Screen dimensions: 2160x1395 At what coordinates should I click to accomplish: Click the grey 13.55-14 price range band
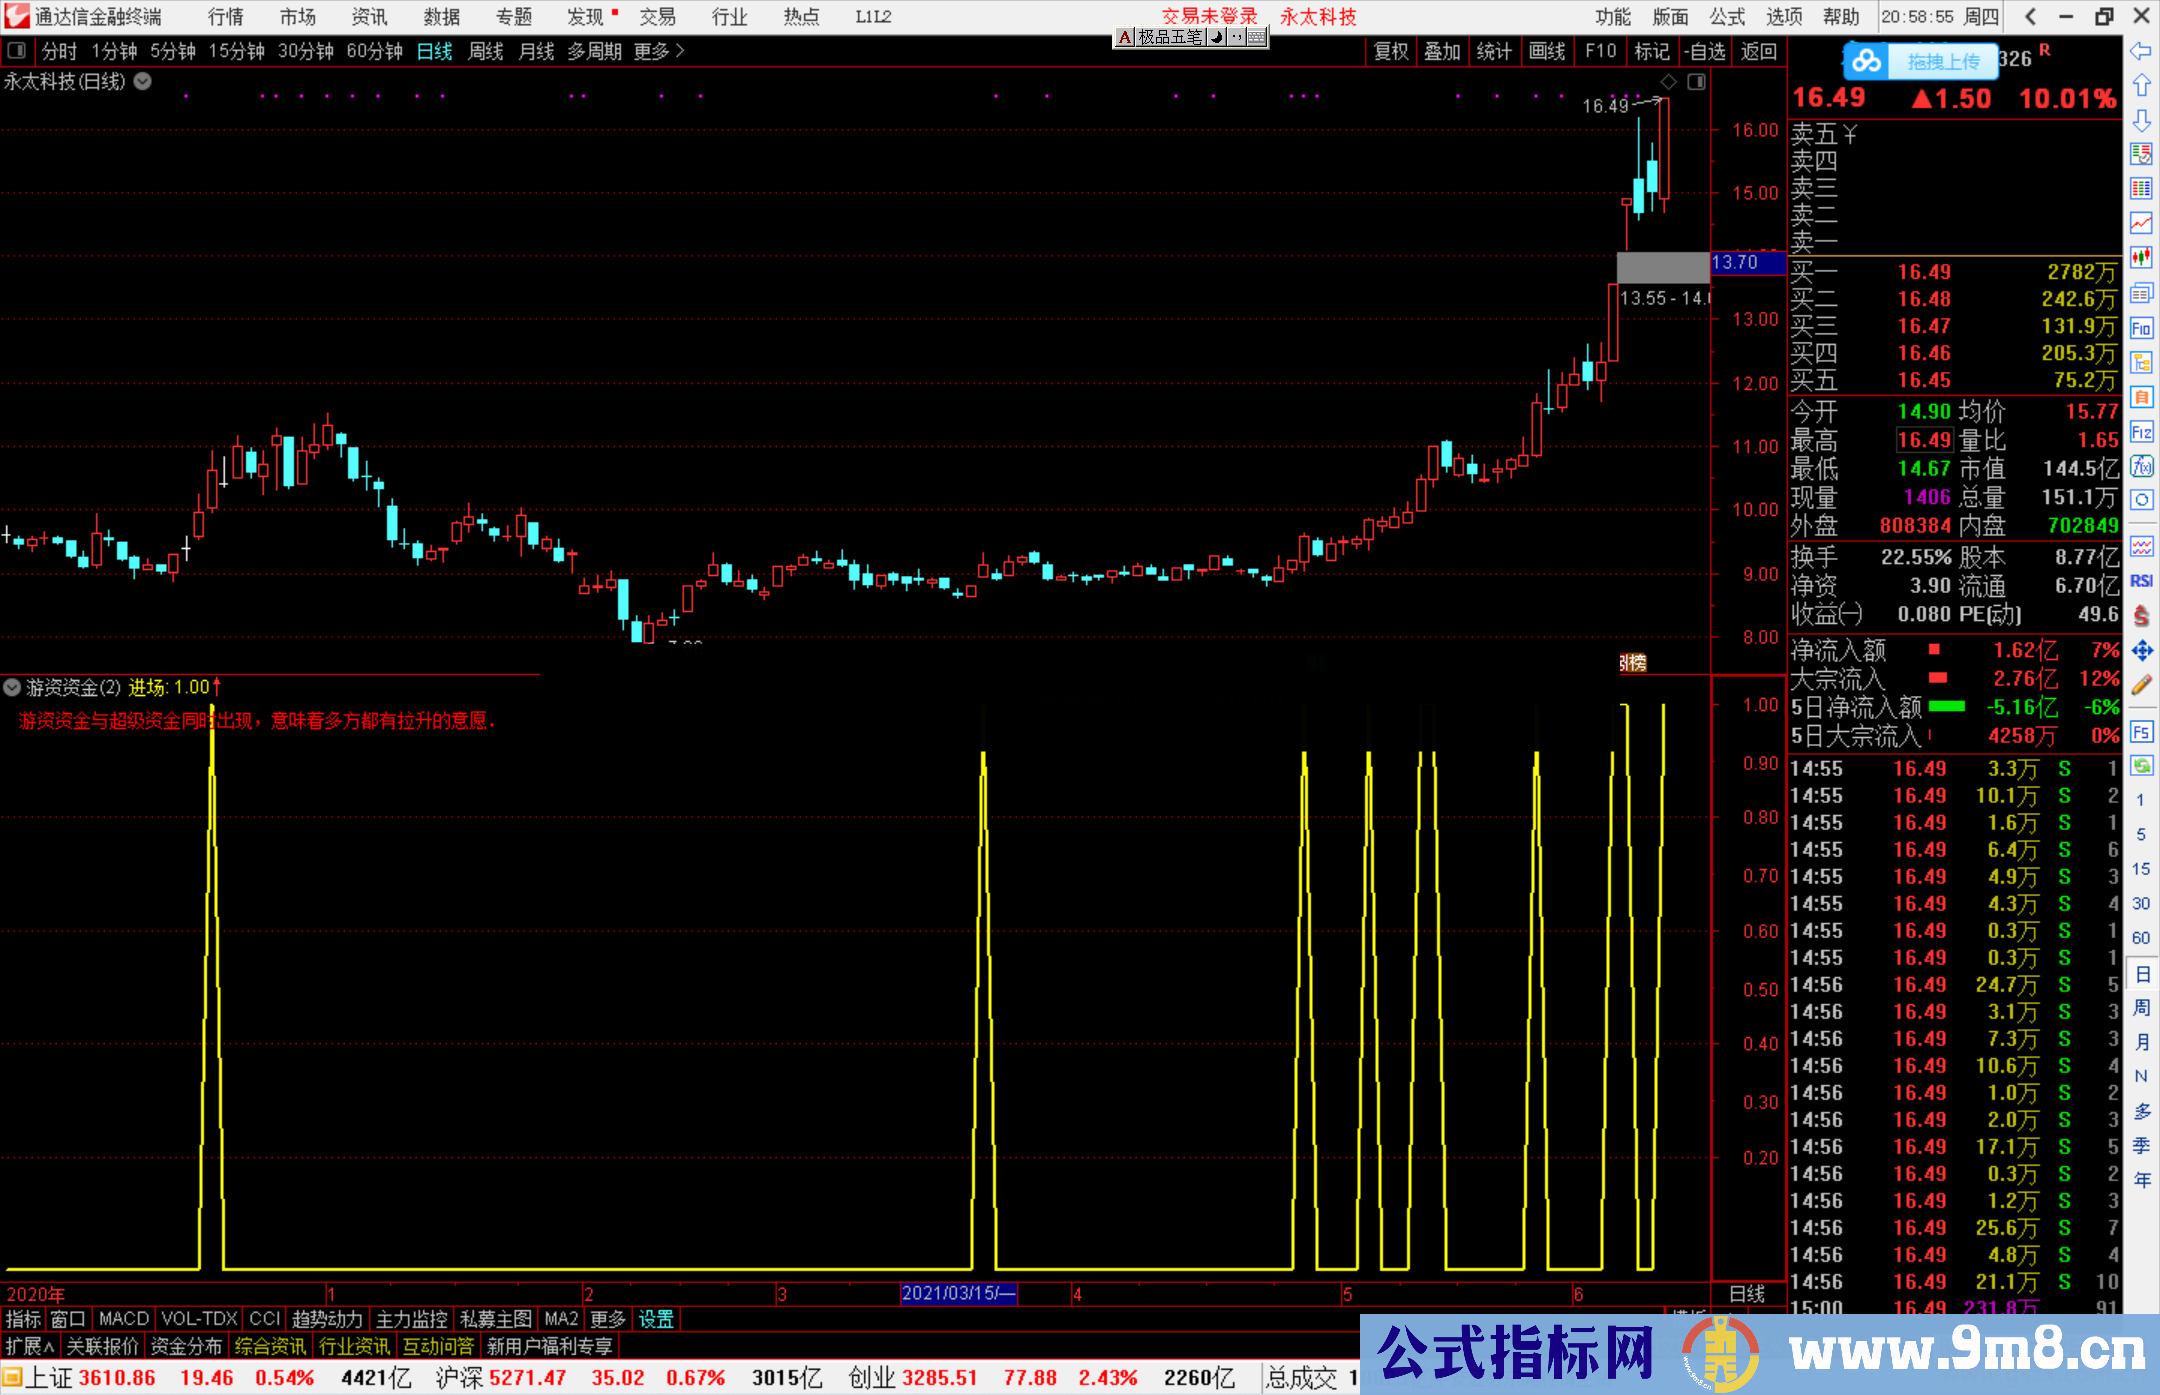click(x=1662, y=267)
